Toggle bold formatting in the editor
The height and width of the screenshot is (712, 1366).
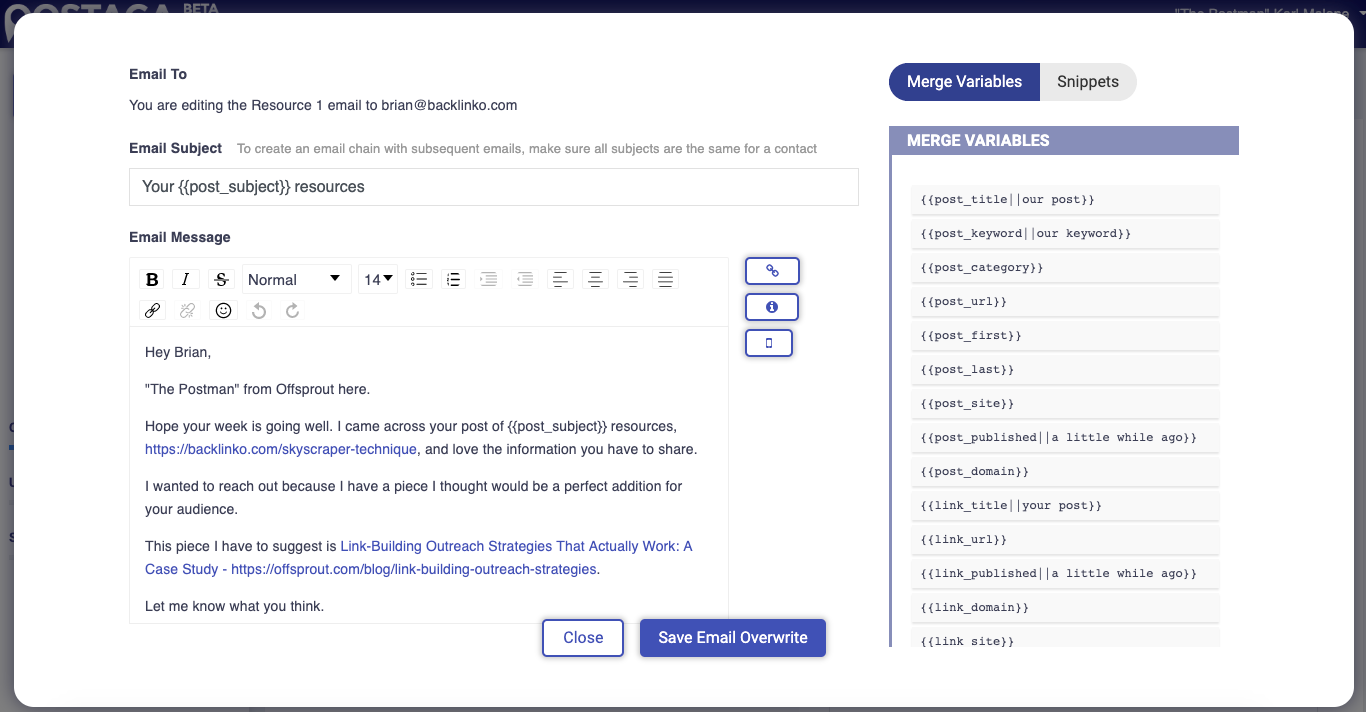(152, 279)
